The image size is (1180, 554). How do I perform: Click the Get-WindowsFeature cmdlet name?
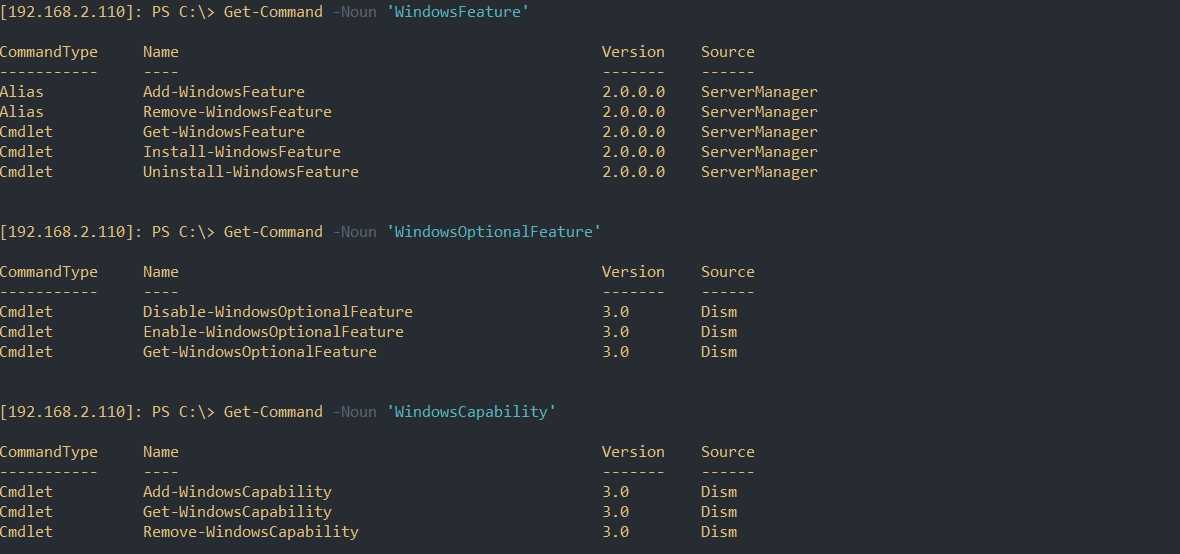[223, 132]
